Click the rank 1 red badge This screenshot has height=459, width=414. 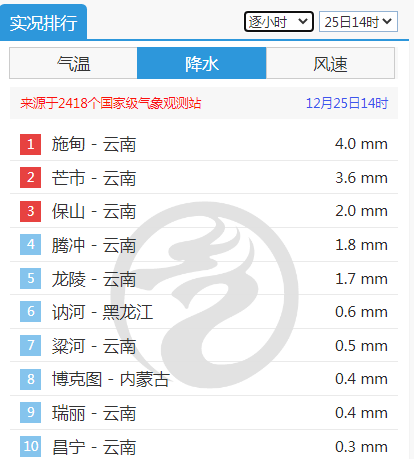point(30,144)
